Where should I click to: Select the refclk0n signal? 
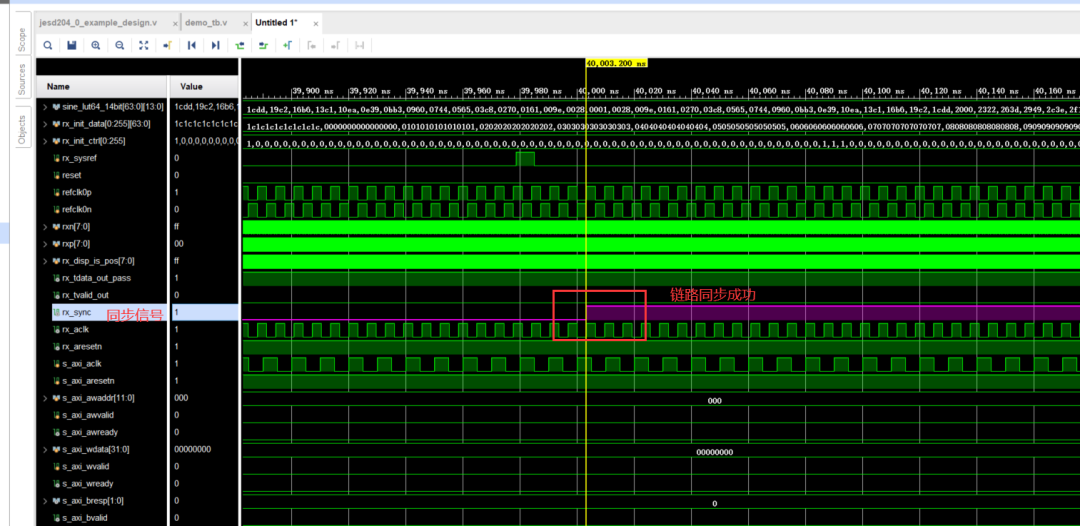click(x=76, y=209)
